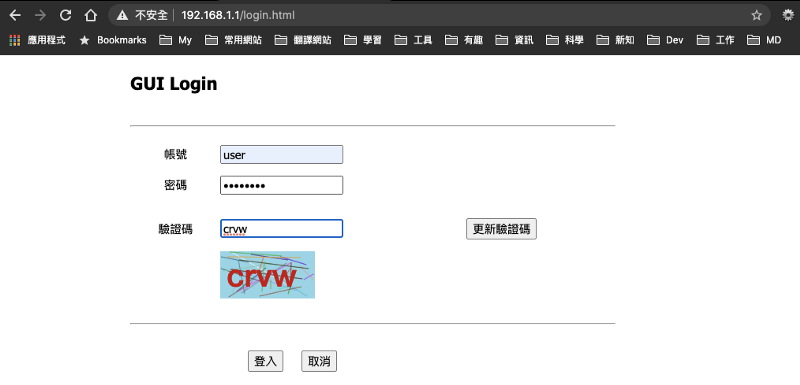Reload the login page
The width and height of the screenshot is (800, 385).
[x=65, y=15]
